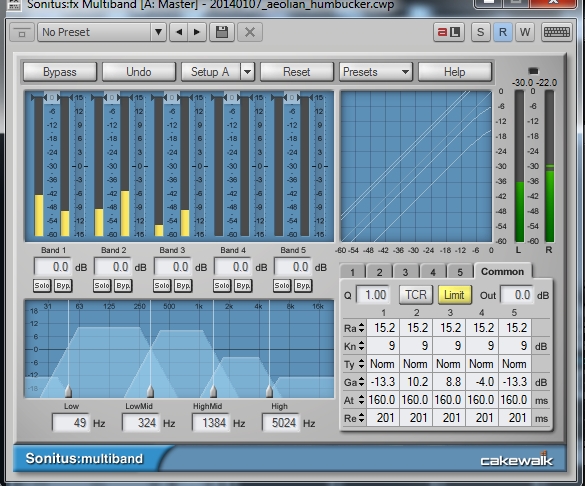Click the Band 3 gain dB field

[172, 267]
